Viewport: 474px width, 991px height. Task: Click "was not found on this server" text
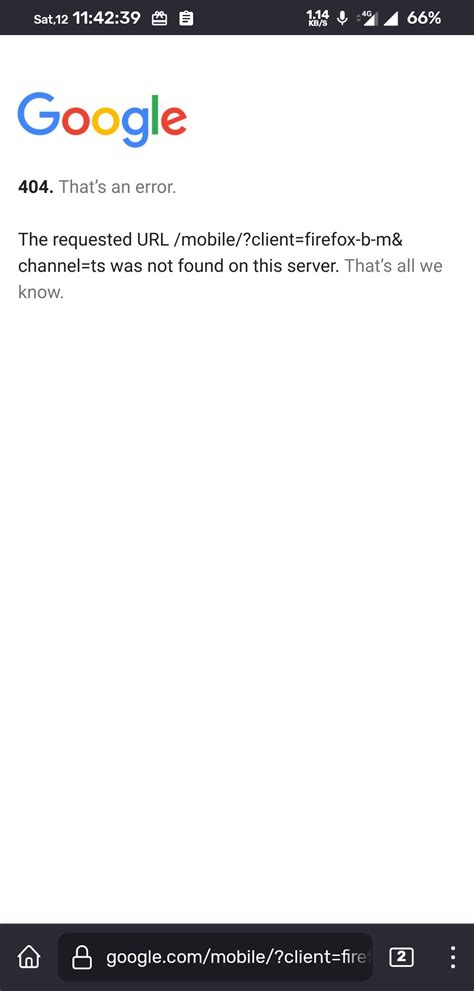(x=225, y=266)
